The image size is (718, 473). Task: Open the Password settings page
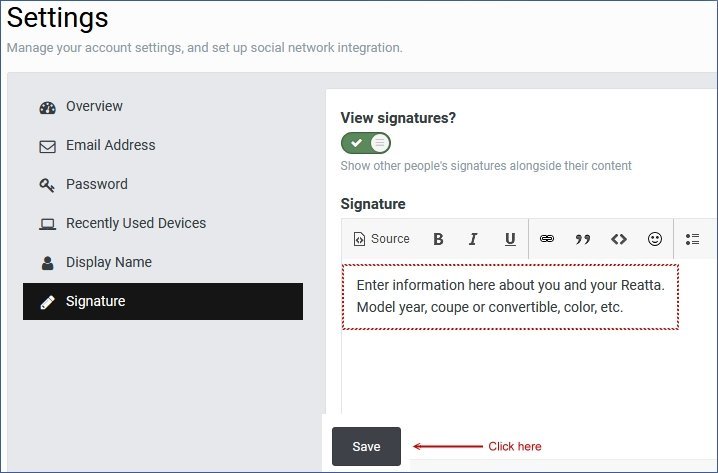(96, 185)
